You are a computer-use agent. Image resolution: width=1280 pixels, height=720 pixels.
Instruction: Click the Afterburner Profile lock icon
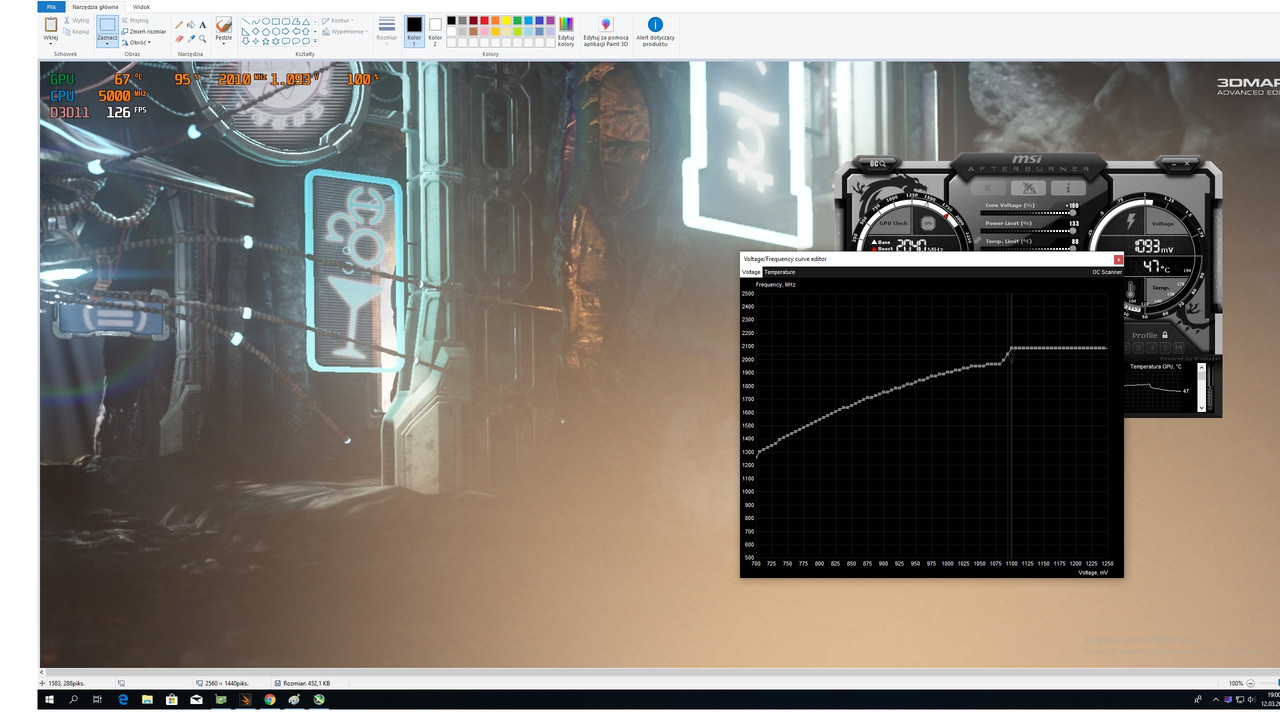[1165, 335]
